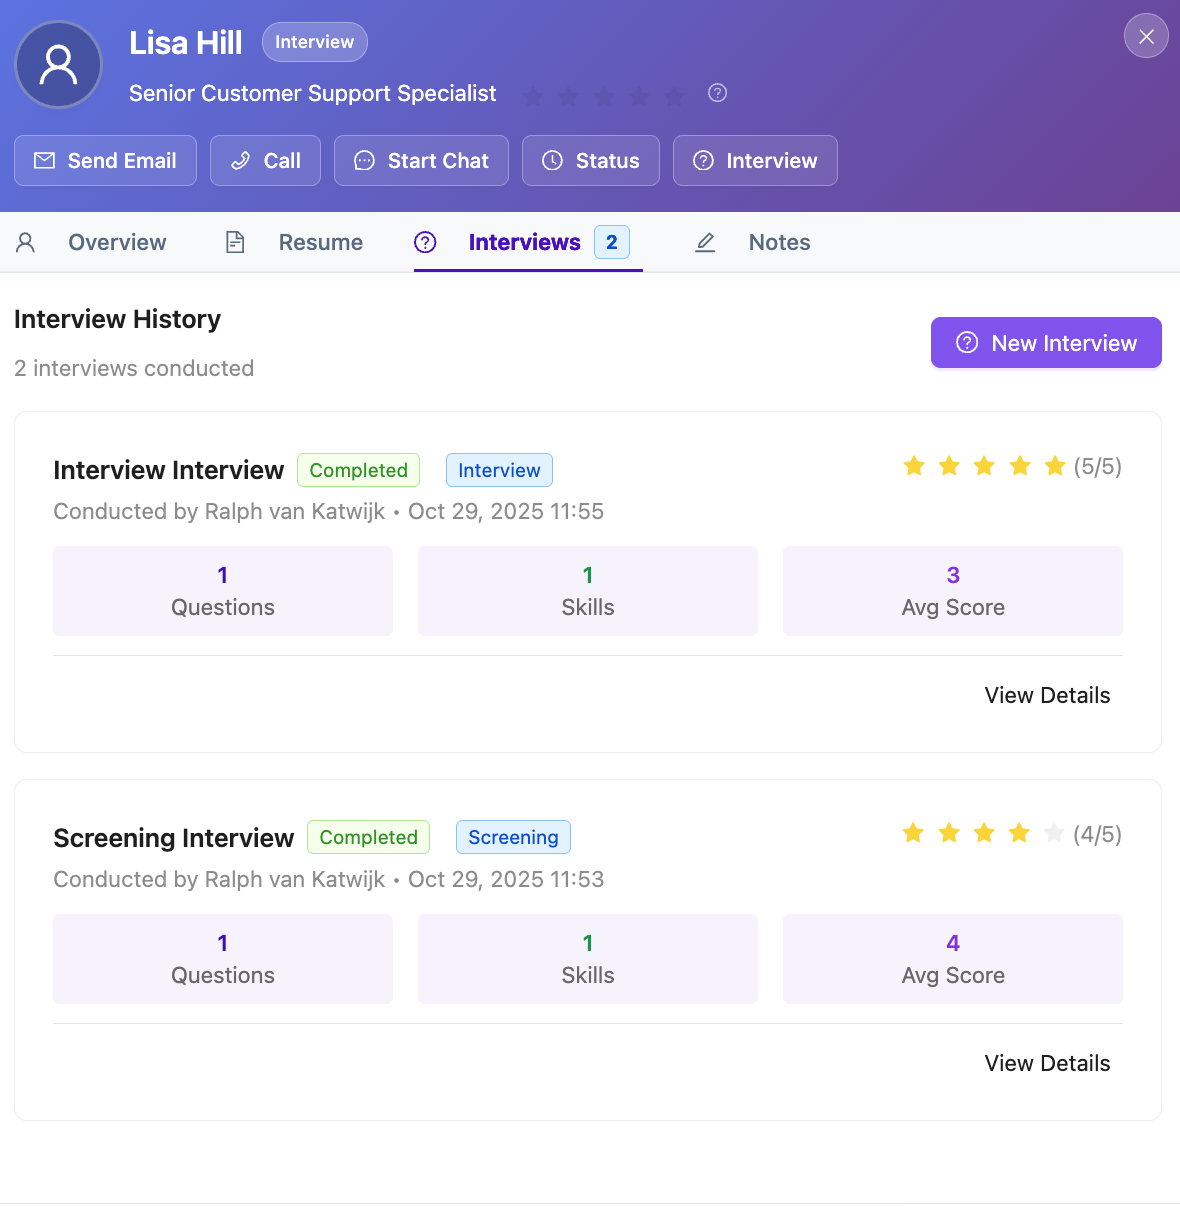Open the help tooltip icon next to the stars
The height and width of the screenshot is (1206, 1180).
pos(717,94)
